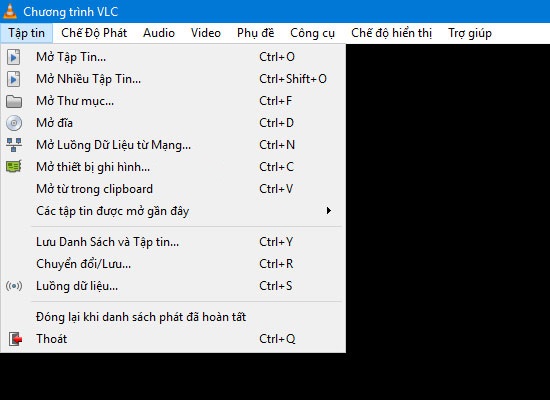Click the Ctrl+Y shortcut label

pyautogui.click(x=276, y=242)
